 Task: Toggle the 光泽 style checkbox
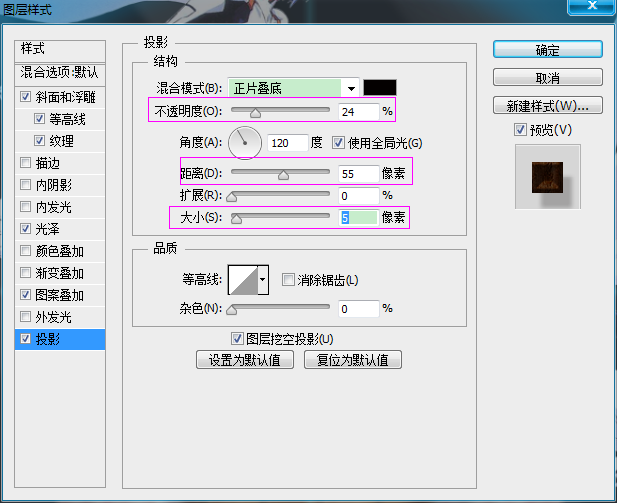pyautogui.click(x=26, y=228)
